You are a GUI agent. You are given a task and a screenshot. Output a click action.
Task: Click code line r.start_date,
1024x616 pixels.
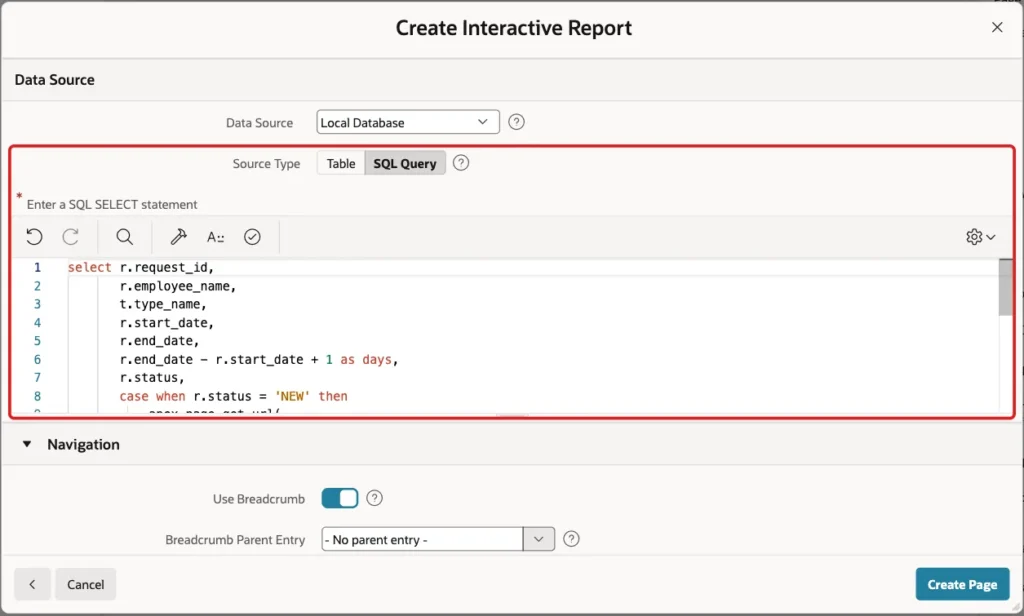(167, 323)
